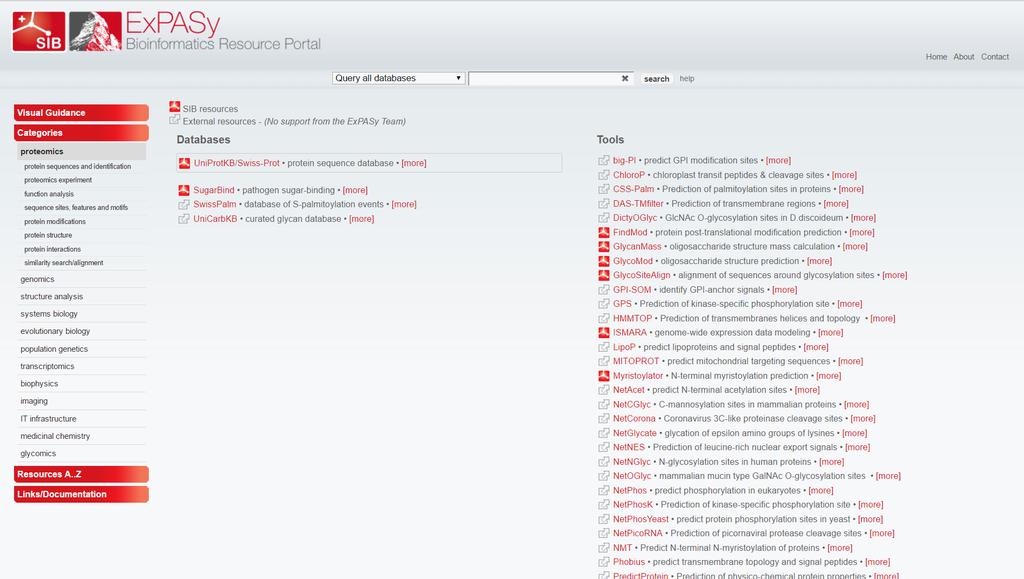Open the UniProtKB/Swiss-Prot database link
Image resolution: width=1024 pixels, height=579 pixels.
236,163
